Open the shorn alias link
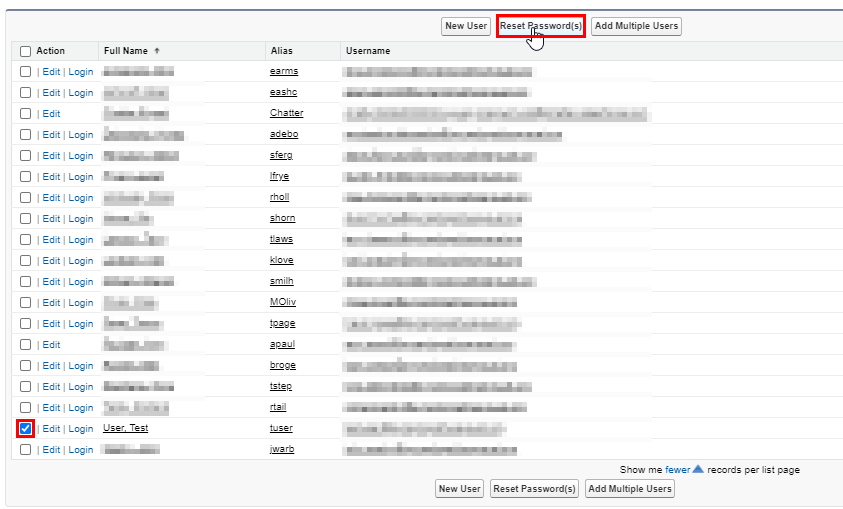 [283, 218]
